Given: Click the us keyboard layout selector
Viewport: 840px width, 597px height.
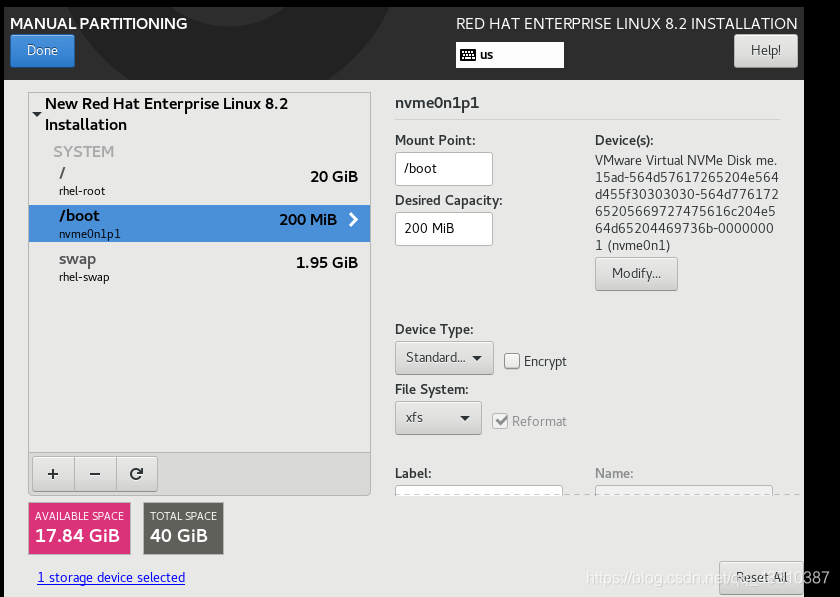Looking at the screenshot, I should pos(509,55).
